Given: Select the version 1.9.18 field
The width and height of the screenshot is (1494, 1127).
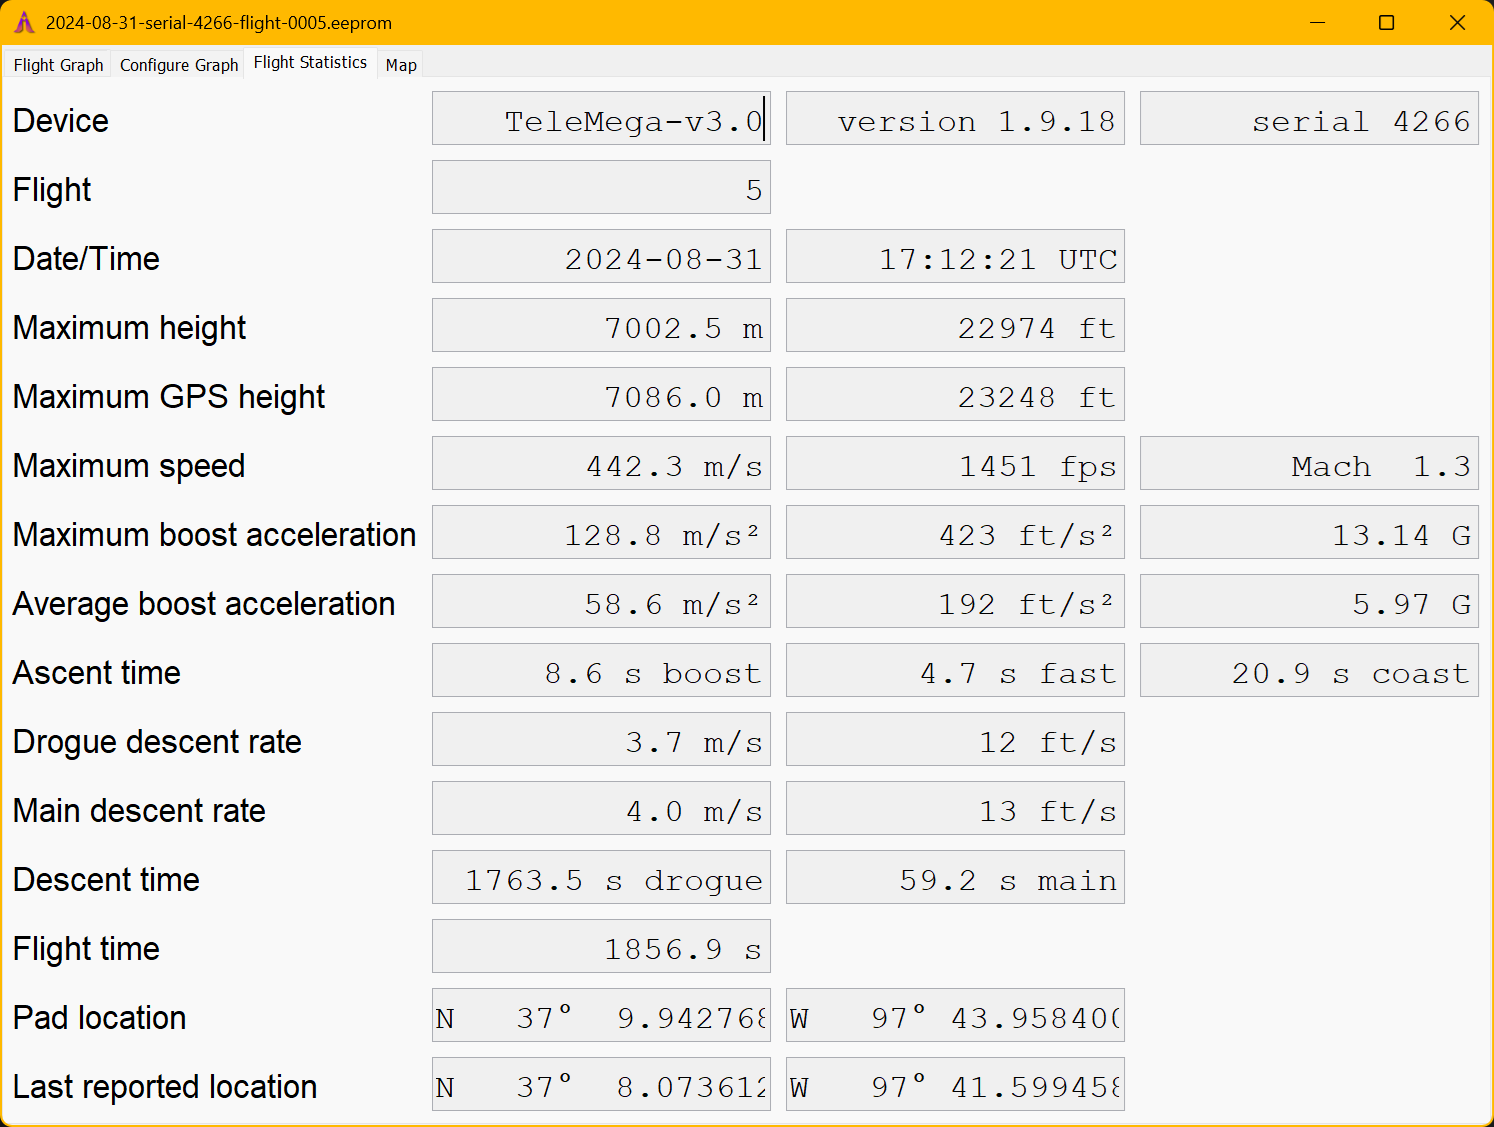Looking at the screenshot, I should click(955, 119).
